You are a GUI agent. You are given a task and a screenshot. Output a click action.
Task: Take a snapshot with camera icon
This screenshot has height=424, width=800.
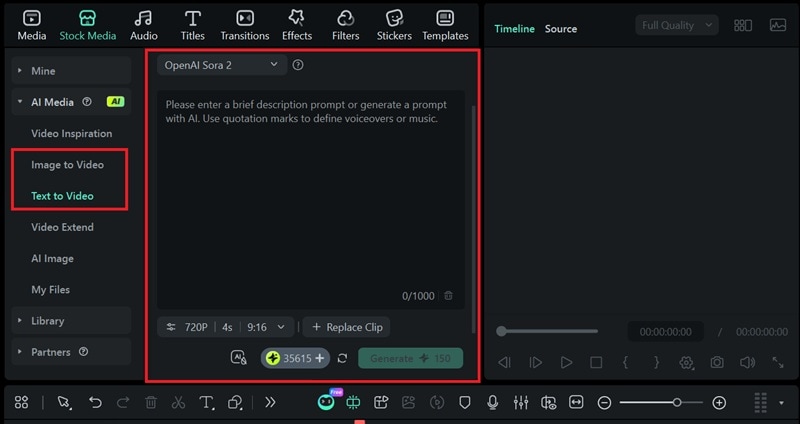click(x=717, y=362)
